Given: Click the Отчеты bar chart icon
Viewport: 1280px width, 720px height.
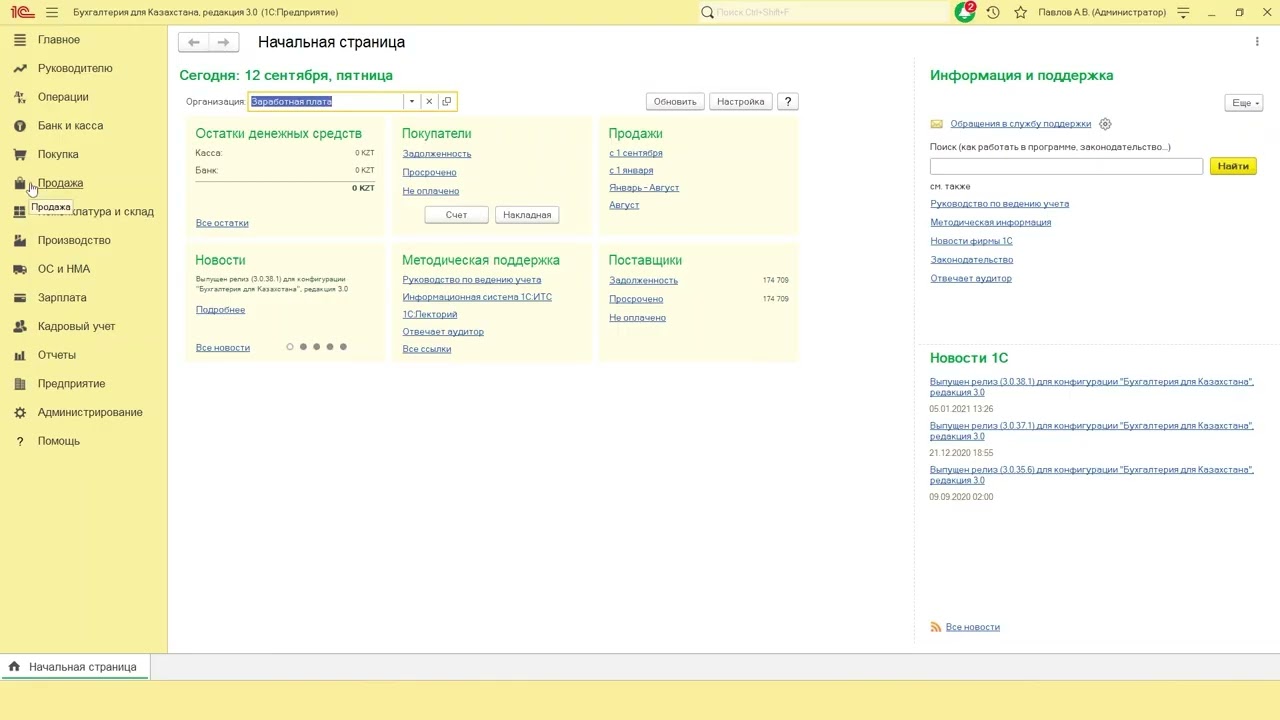Looking at the screenshot, I should coord(19,355).
